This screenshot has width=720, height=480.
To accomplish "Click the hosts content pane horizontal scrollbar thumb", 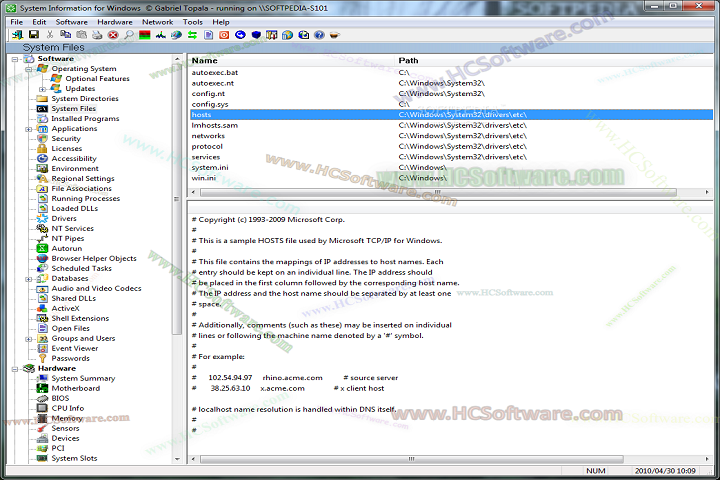I will [x=412, y=459].
